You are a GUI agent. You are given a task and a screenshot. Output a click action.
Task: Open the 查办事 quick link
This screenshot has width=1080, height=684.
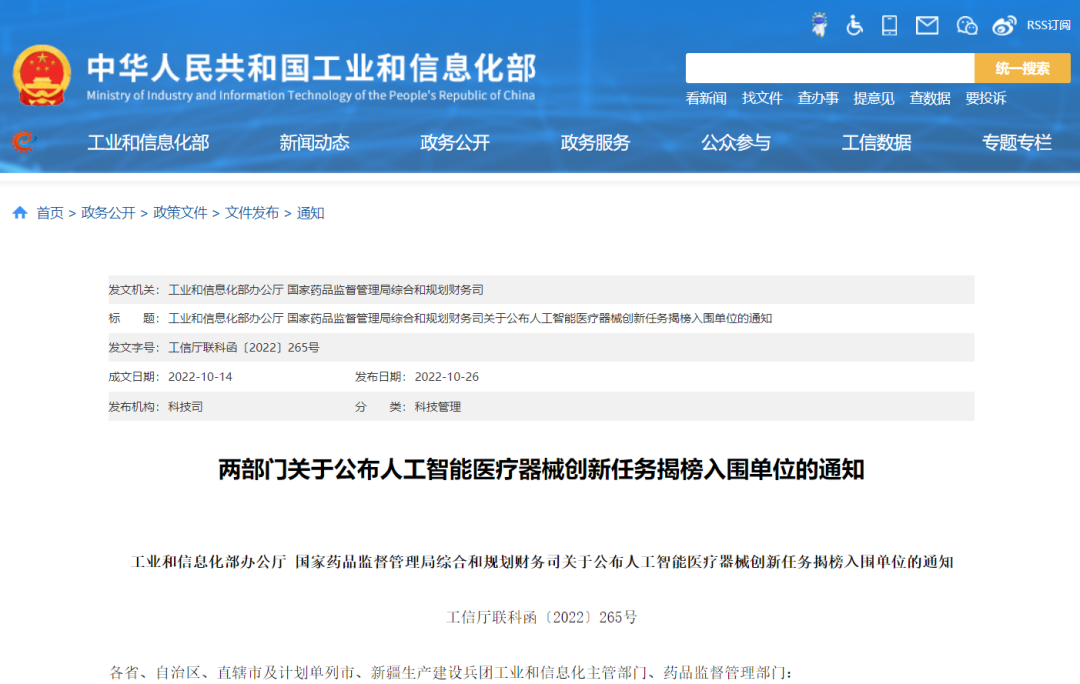(x=818, y=99)
